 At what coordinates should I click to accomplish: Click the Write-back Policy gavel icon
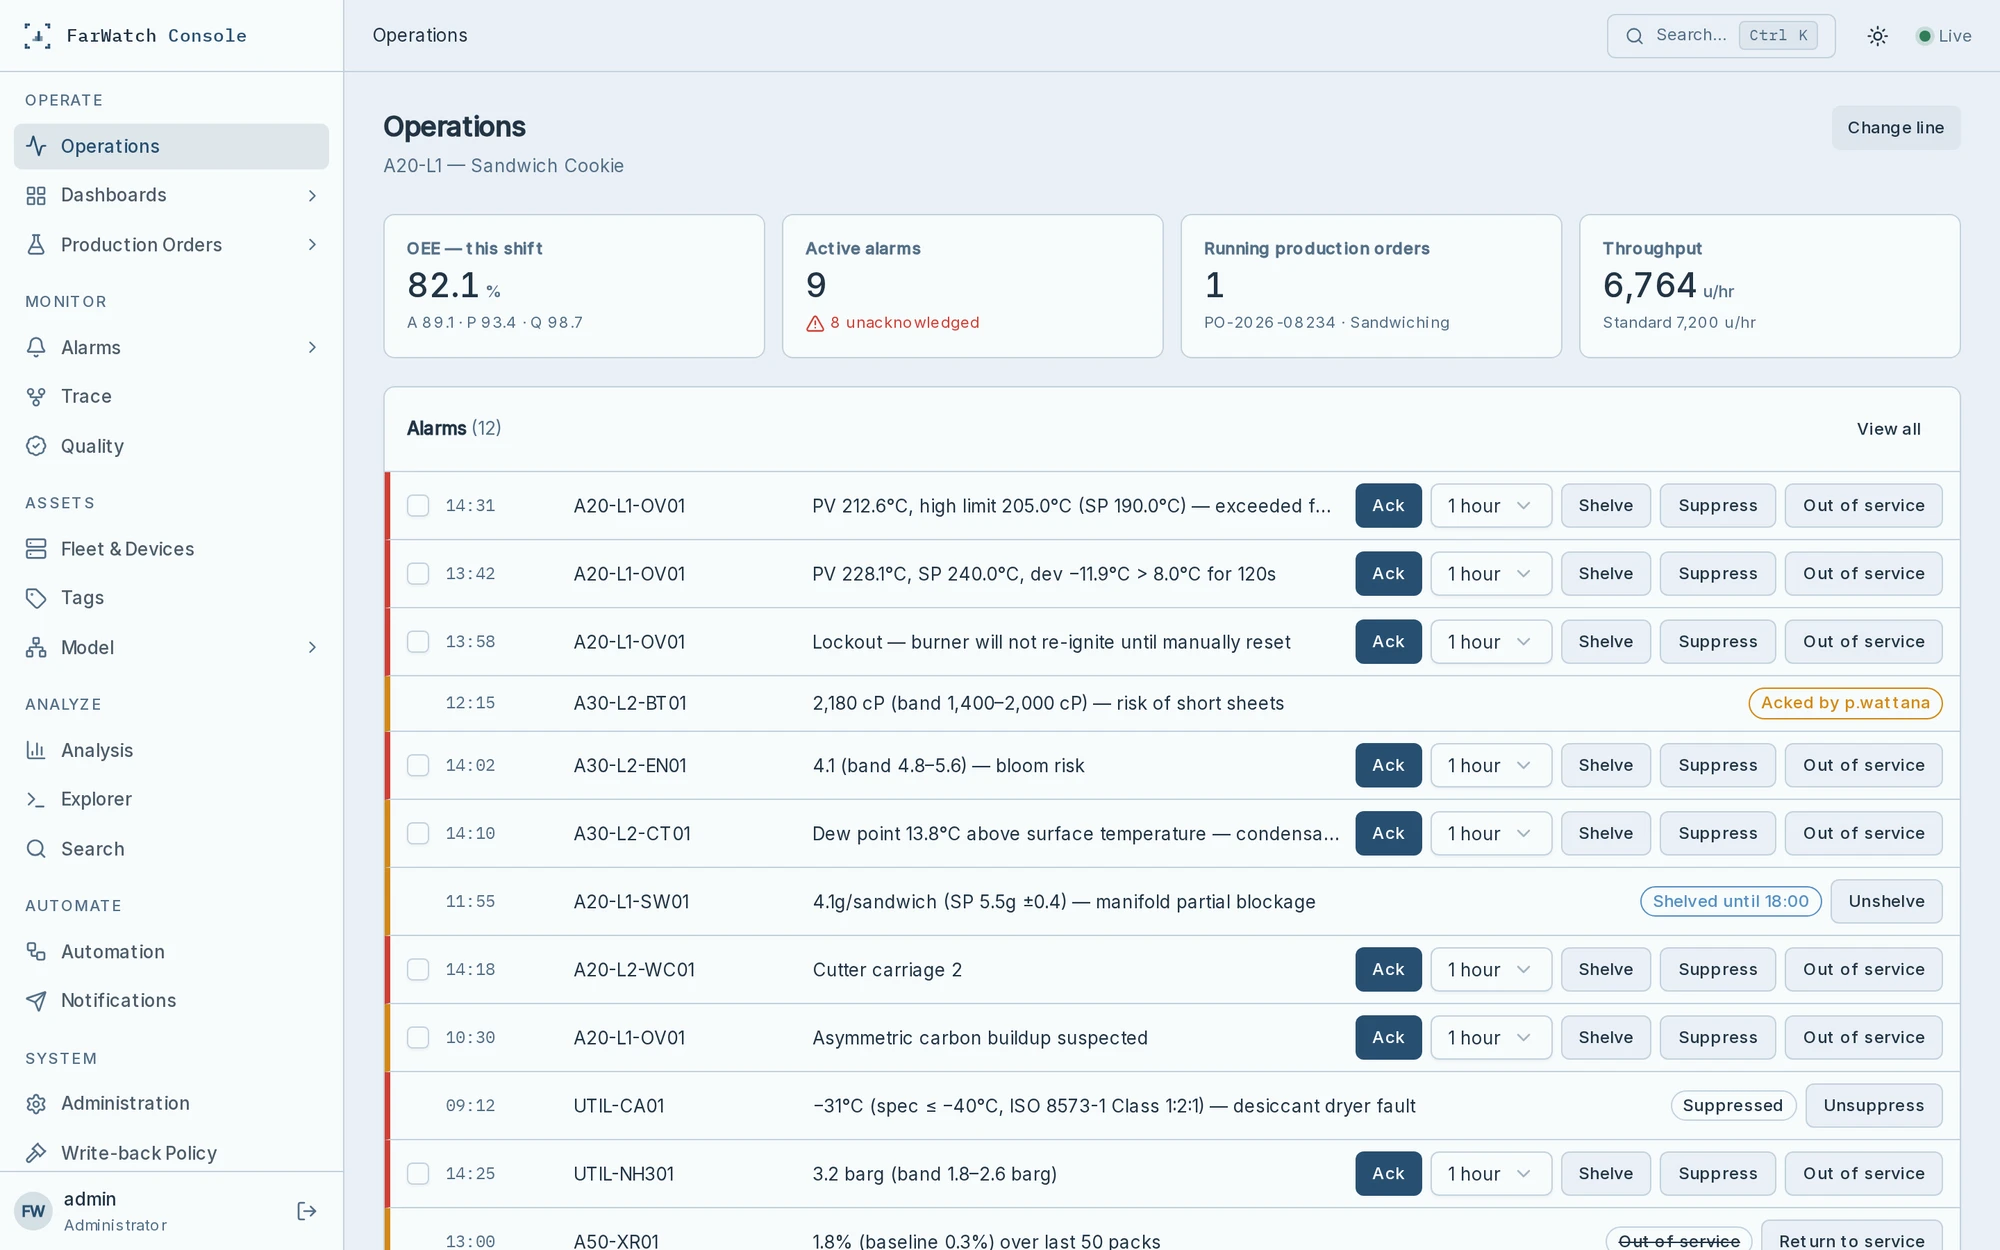(x=36, y=1153)
